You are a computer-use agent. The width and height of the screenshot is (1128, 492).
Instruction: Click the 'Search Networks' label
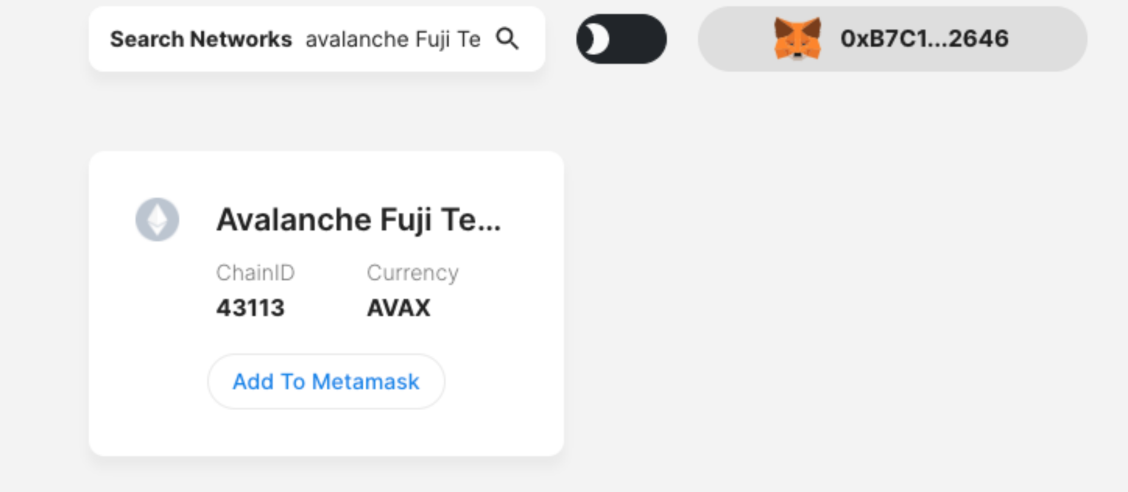pos(200,39)
